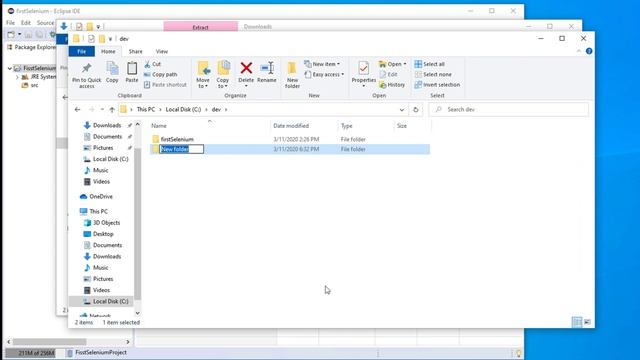Click Select all in ribbon
Screen dimensions: 640x360
[429, 64]
